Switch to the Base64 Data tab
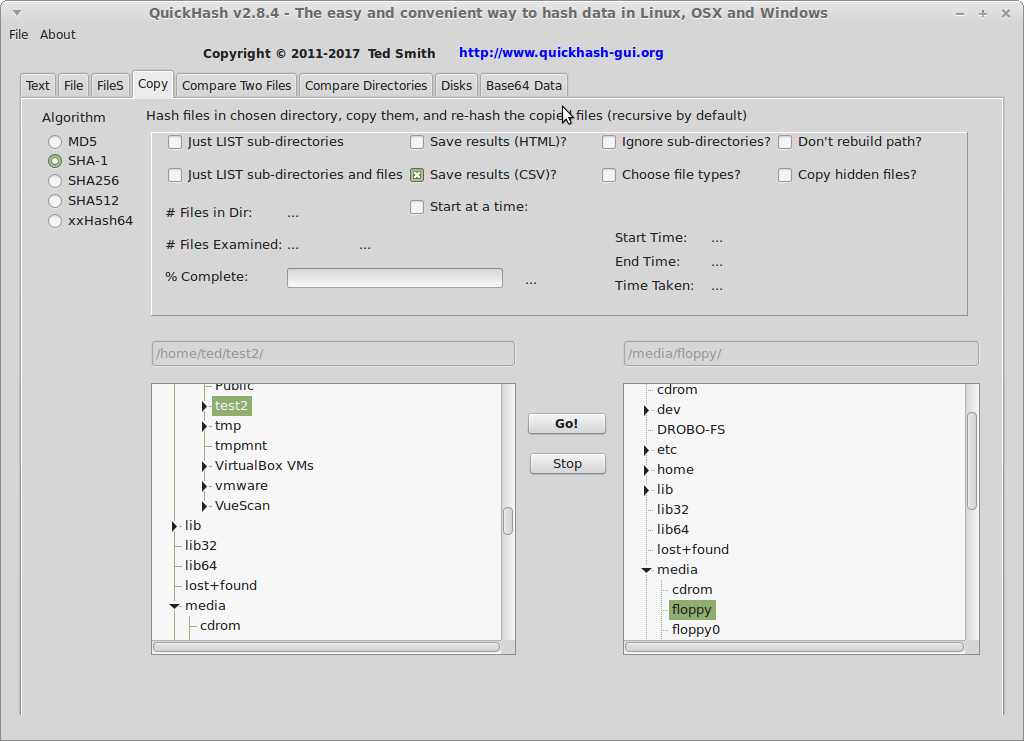This screenshot has width=1024, height=741. (x=524, y=85)
